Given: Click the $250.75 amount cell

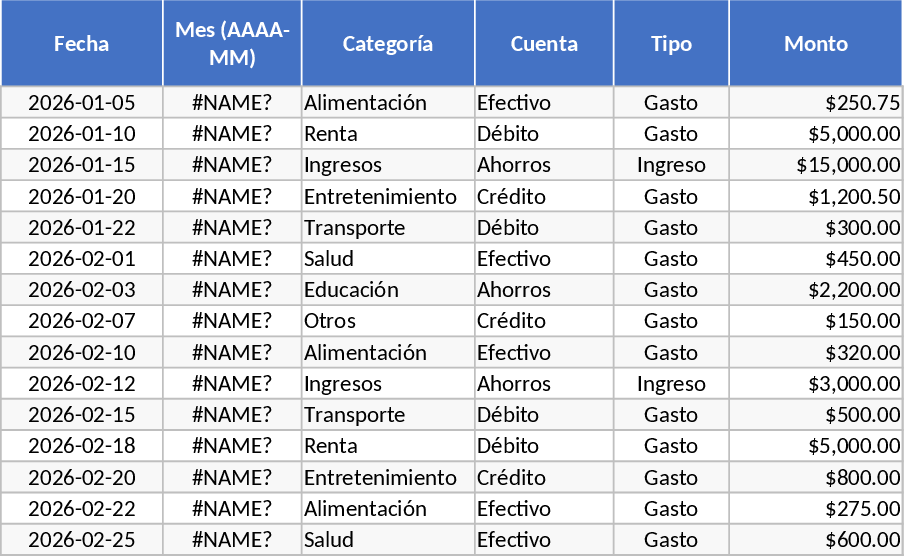Looking at the screenshot, I should (x=816, y=103).
